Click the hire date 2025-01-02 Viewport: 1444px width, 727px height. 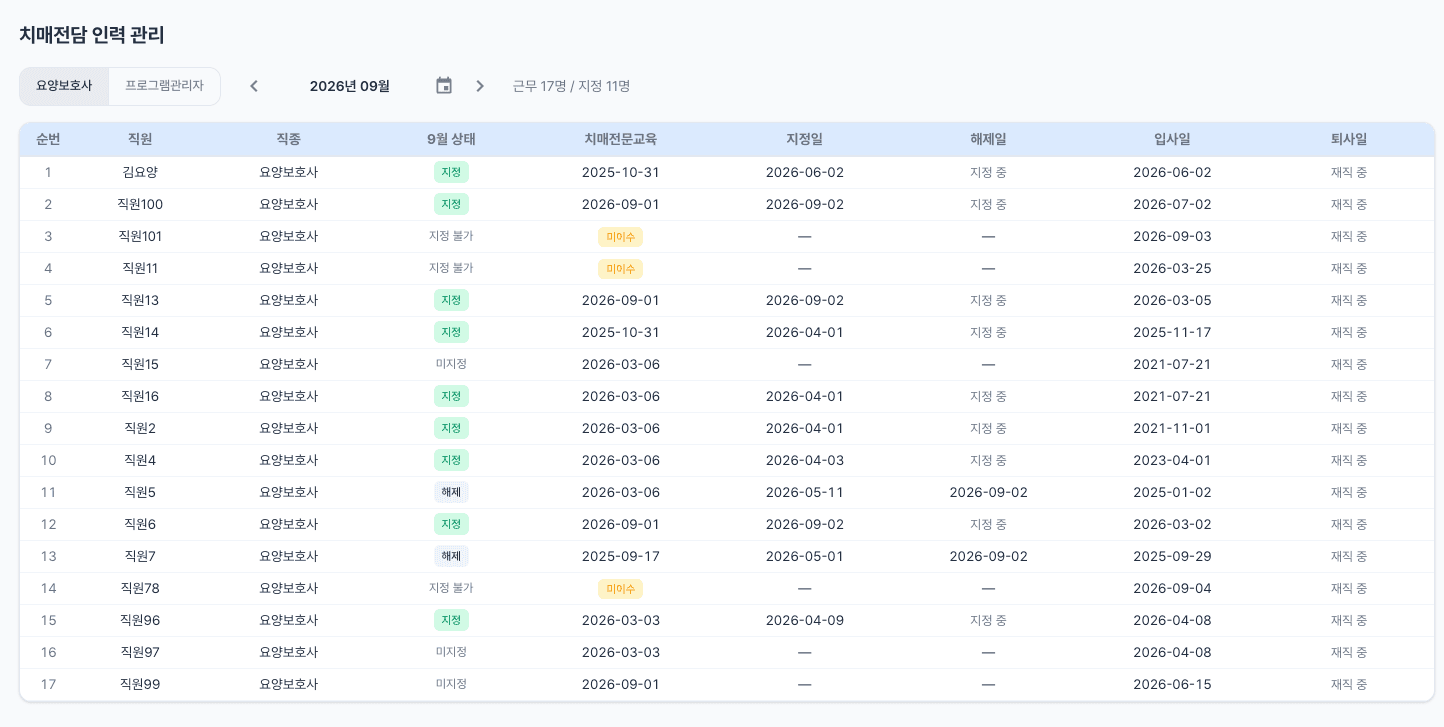click(1172, 492)
